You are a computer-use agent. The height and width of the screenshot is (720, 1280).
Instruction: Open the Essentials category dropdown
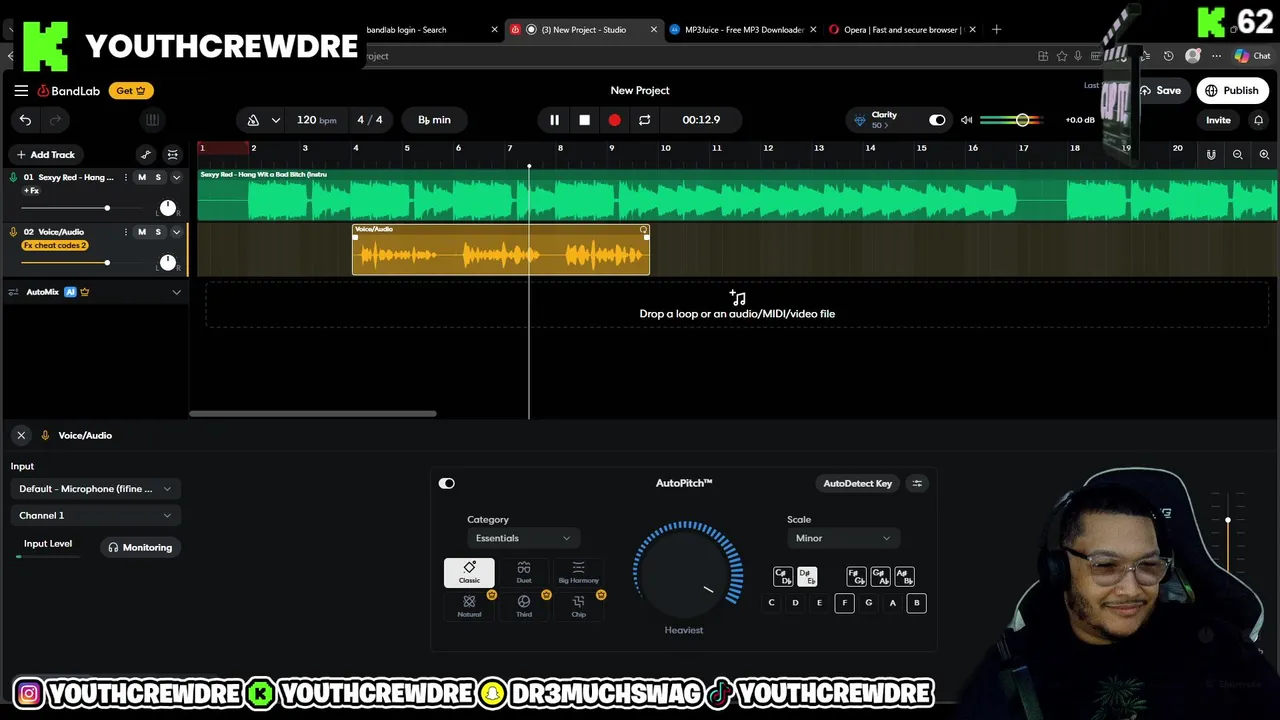tap(523, 538)
